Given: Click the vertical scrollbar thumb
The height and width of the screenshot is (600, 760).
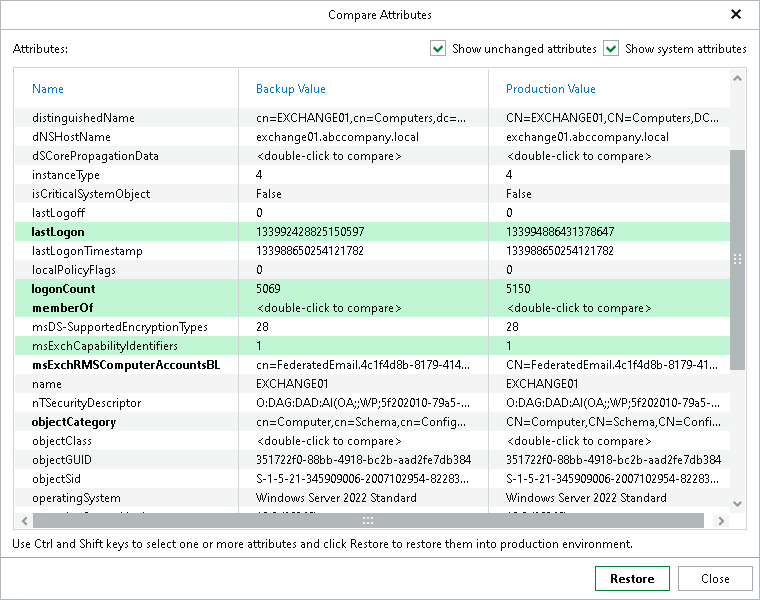Looking at the screenshot, I should [738, 260].
